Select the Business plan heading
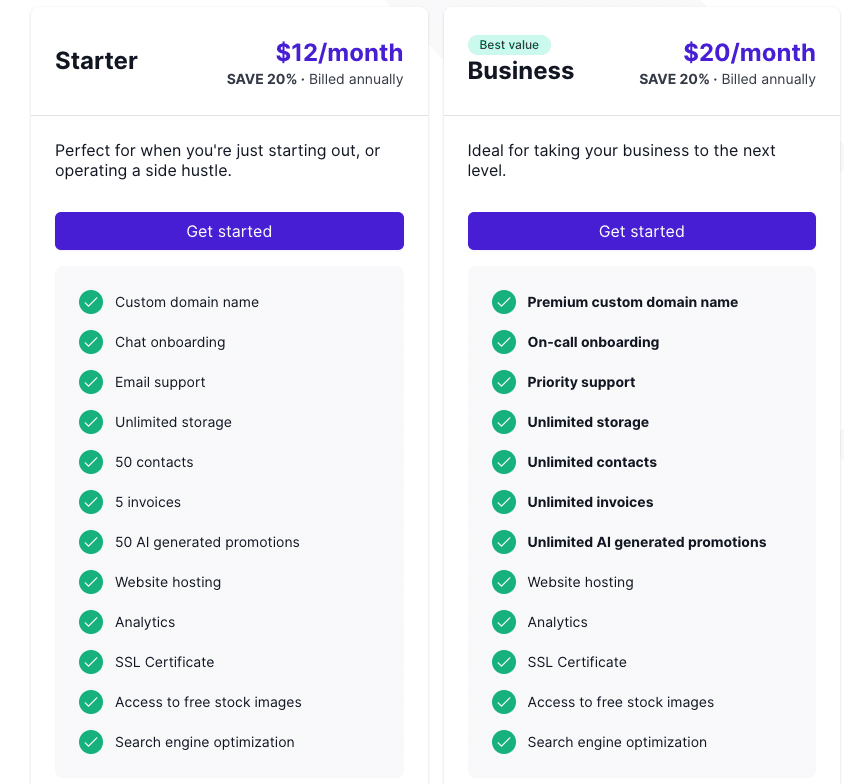Screen dimensions: 844x784 [521, 70]
